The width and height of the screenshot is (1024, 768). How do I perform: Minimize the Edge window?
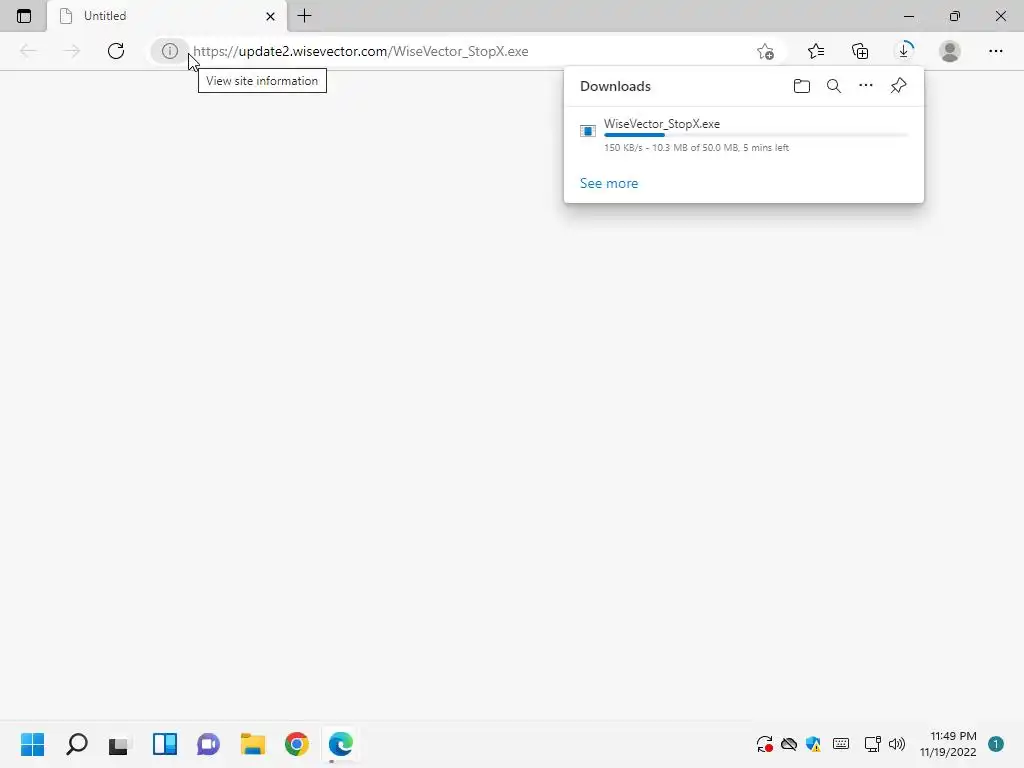(909, 16)
